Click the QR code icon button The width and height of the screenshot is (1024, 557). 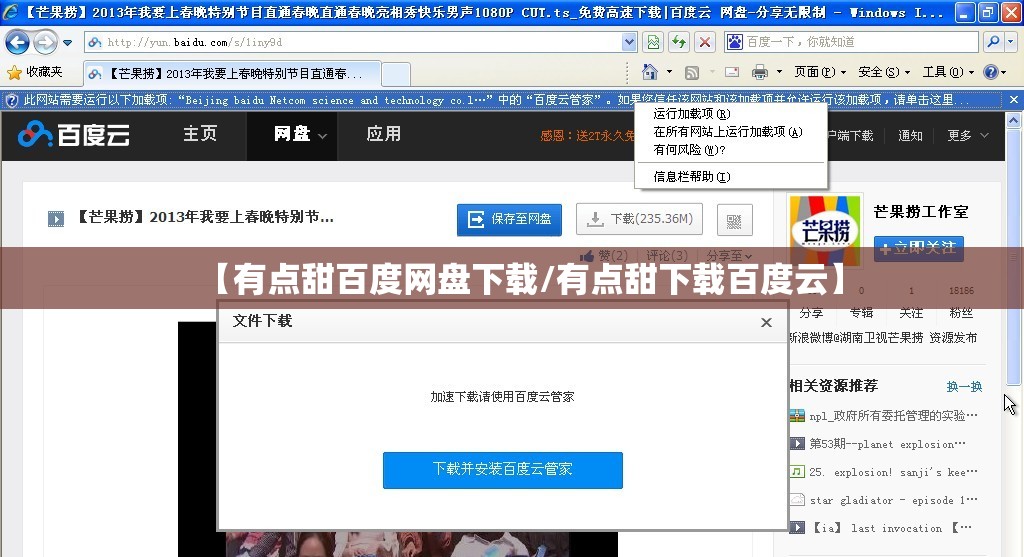[734, 221]
